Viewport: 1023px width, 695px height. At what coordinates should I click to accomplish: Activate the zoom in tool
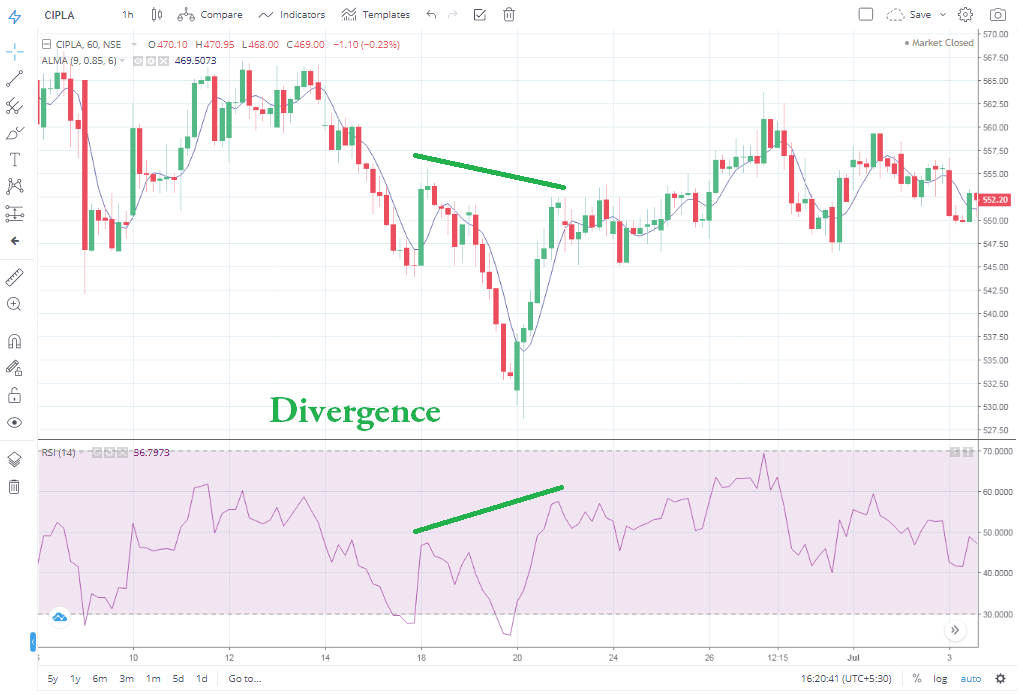14,304
